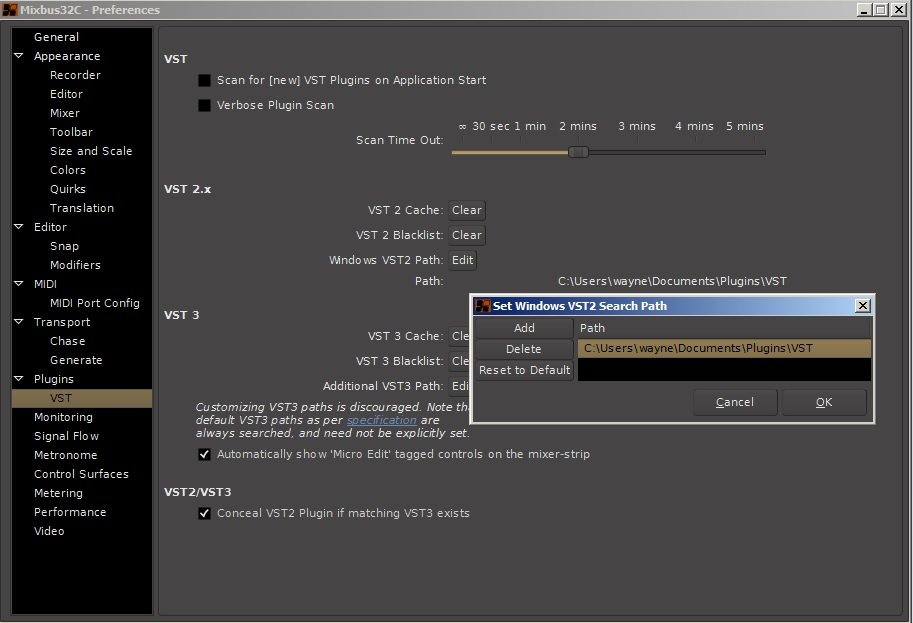Screen dimensions: 913x623
Task: Select Control Surfaces page
Action: click(x=81, y=474)
